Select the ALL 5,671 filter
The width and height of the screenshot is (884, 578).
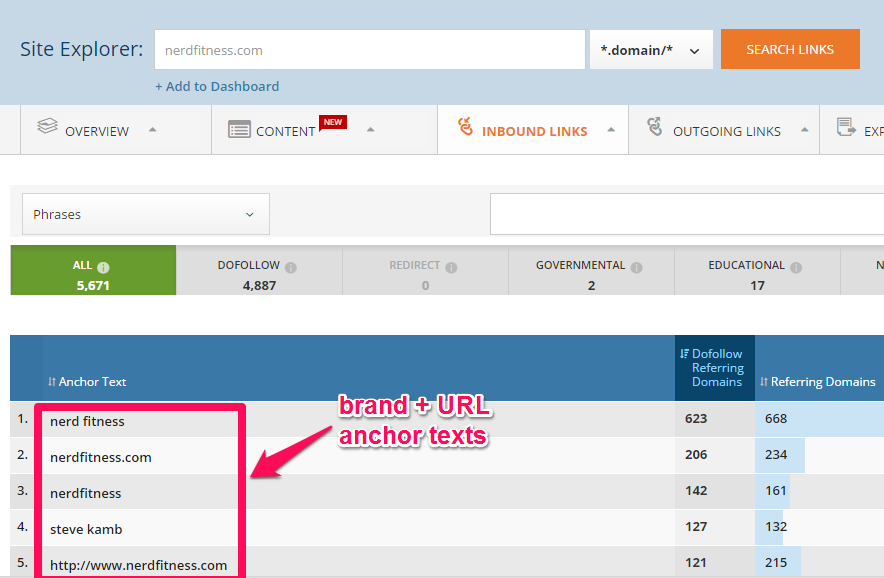pyautogui.click(x=93, y=270)
